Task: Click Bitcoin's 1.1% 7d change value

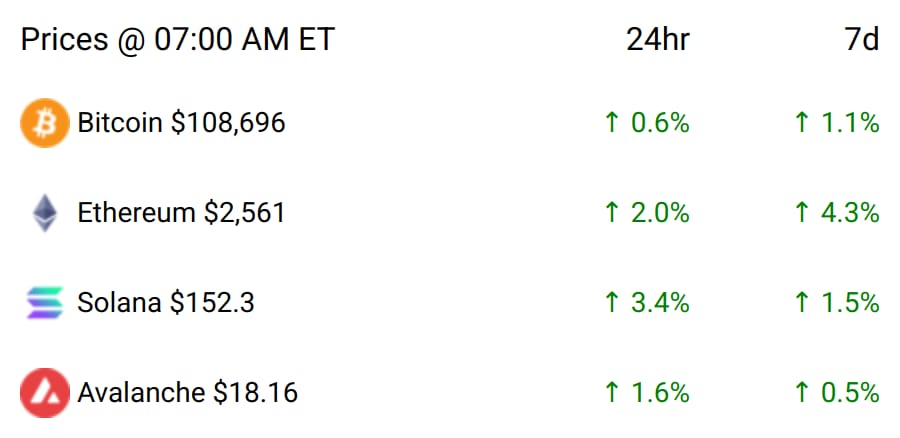Action: tap(850, 123)
